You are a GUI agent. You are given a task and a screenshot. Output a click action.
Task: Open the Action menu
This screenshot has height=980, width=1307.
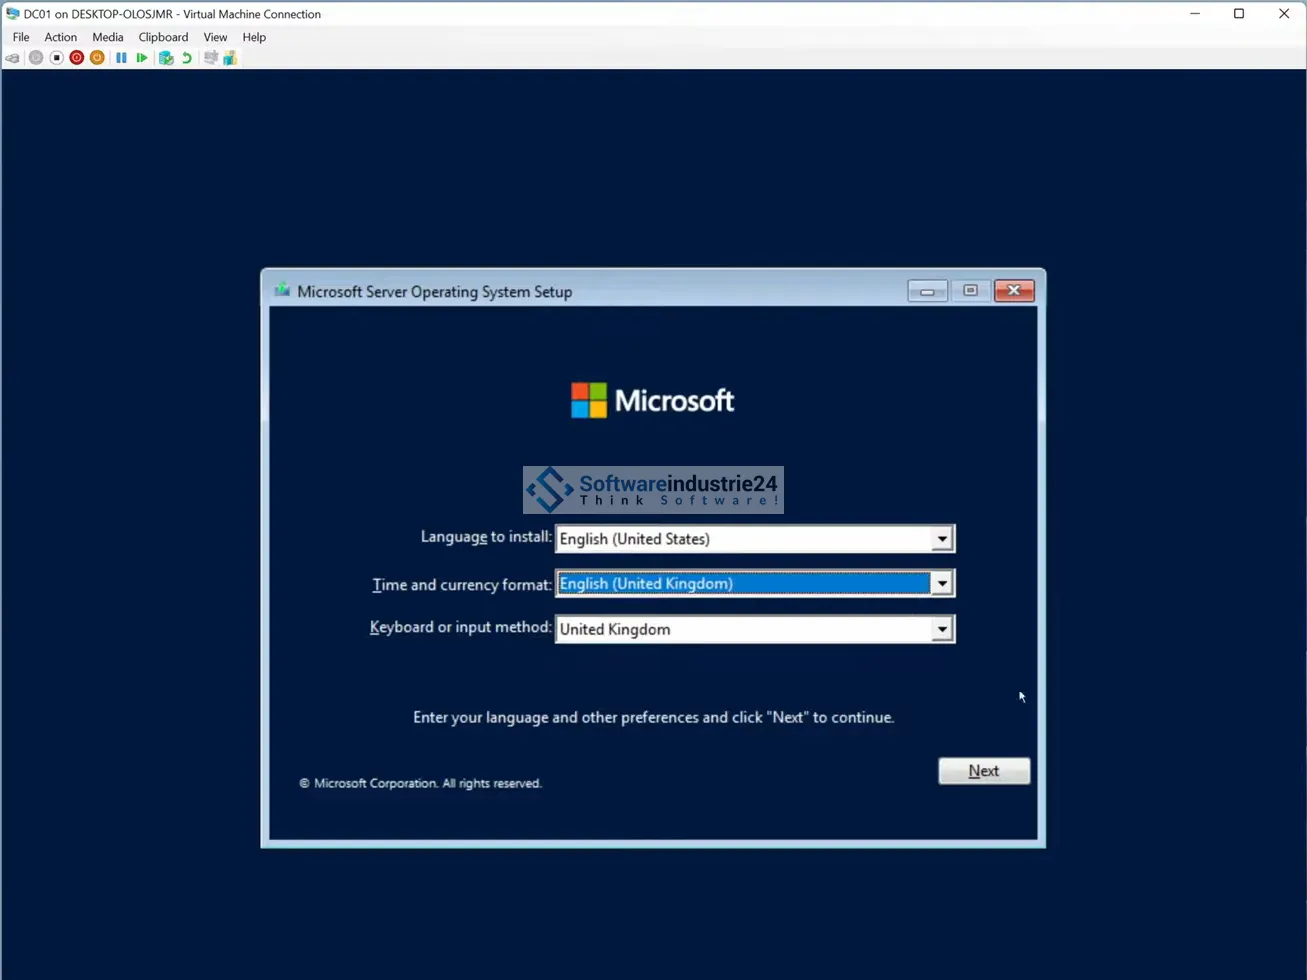[x=60, y=37]
